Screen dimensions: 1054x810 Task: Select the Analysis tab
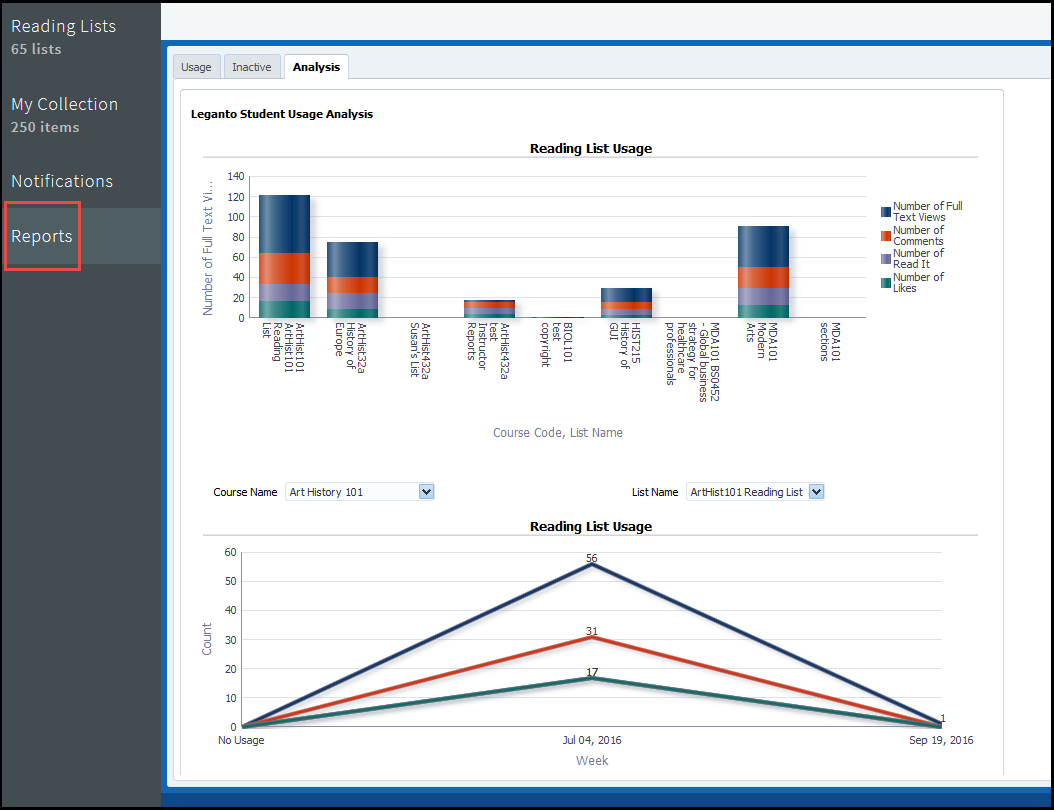316,67
